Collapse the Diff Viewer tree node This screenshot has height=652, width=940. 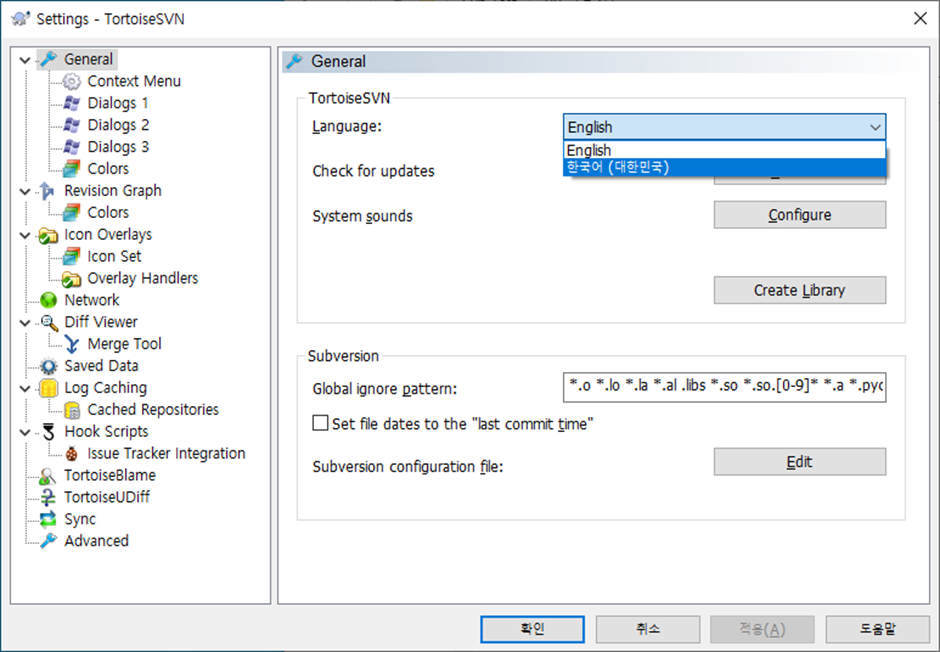[25, 323]
